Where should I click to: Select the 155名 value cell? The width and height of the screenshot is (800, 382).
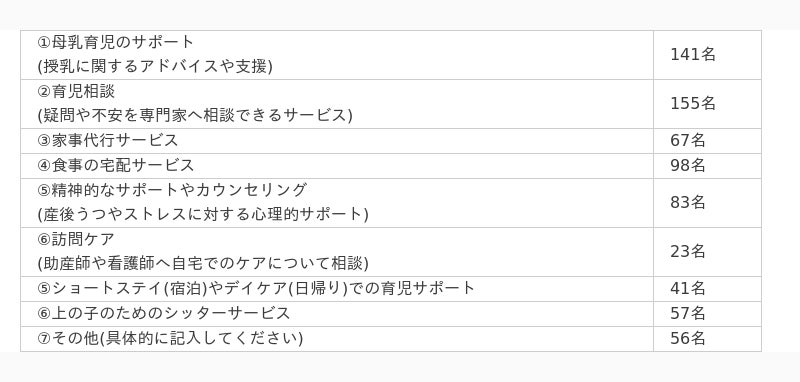tap(707, 104)
